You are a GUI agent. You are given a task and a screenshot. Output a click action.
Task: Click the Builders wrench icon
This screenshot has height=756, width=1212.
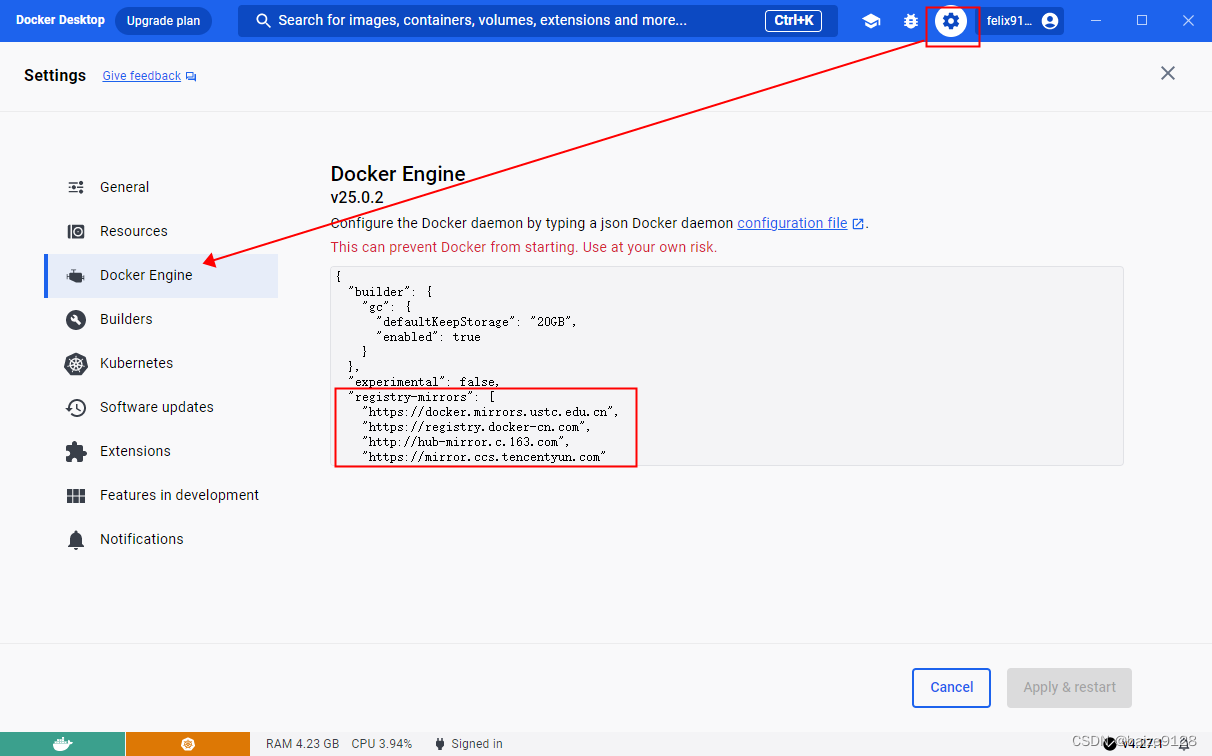[x=76, y=320]
